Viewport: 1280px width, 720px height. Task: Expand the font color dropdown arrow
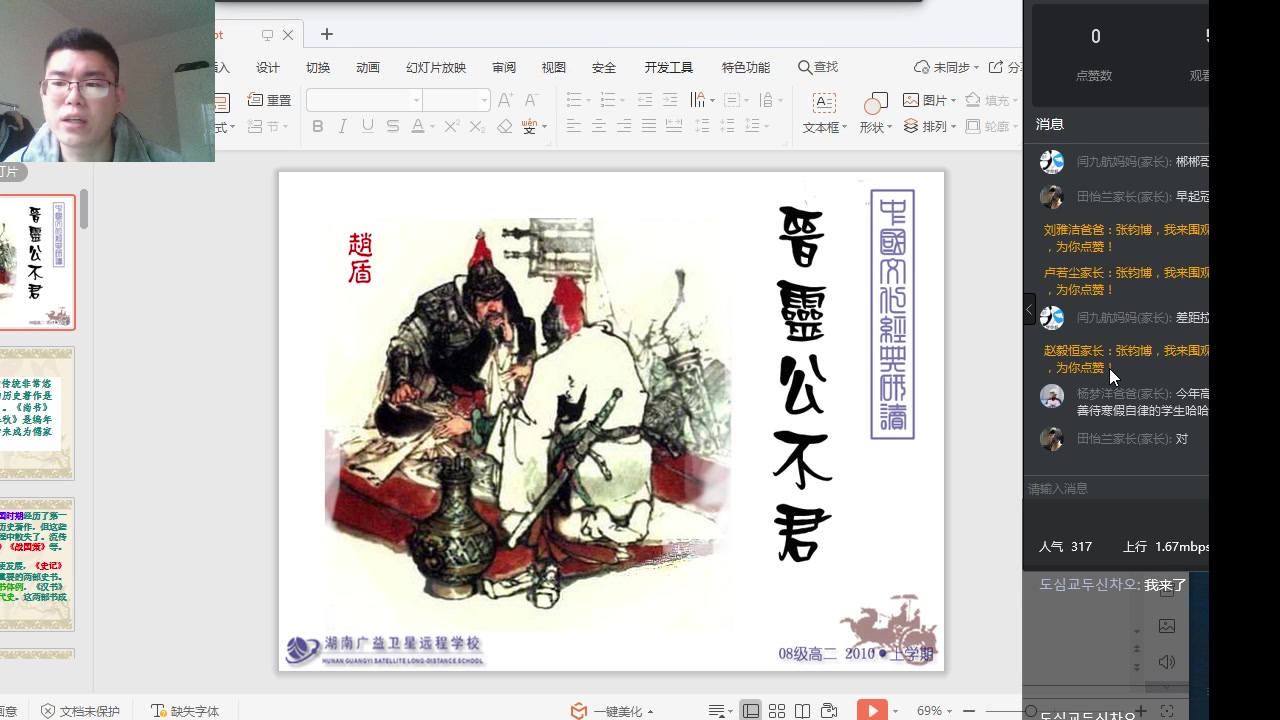tap(433, 127)
